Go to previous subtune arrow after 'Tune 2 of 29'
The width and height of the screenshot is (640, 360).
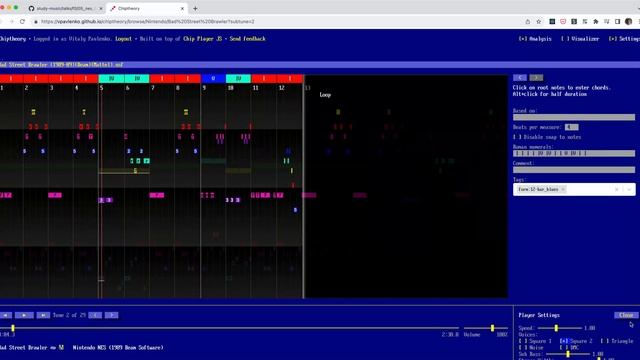[x=95, y=315]
